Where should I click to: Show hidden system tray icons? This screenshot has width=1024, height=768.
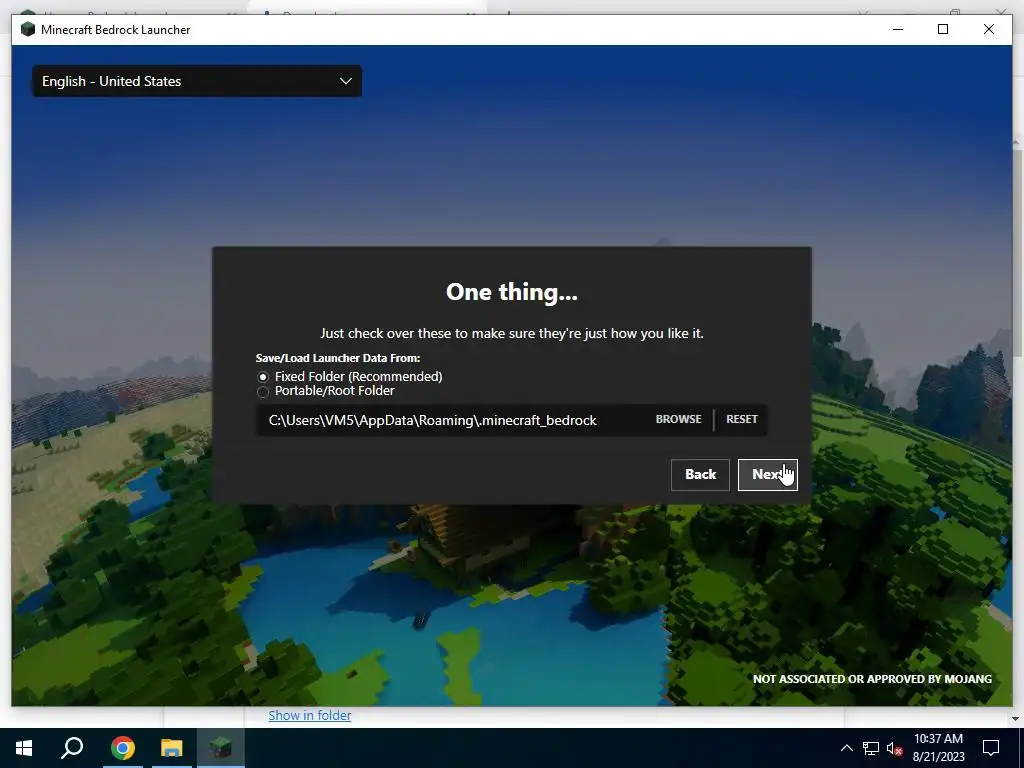coord(846,748)
